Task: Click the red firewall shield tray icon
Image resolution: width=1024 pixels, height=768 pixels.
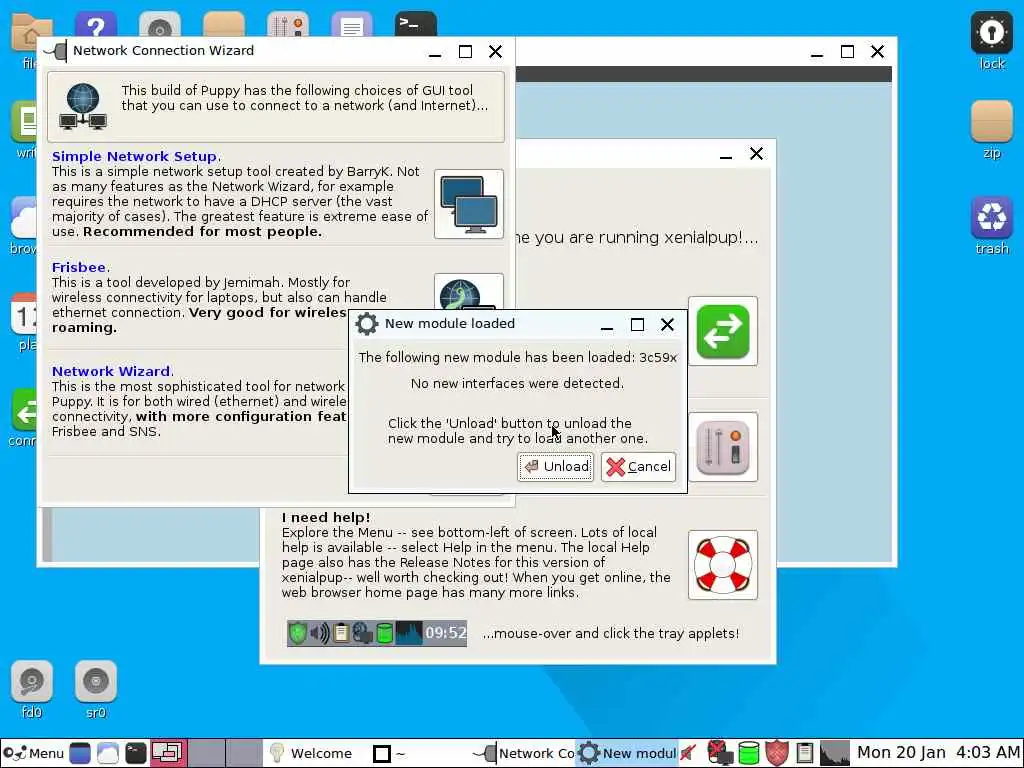Action: [776, 753]
